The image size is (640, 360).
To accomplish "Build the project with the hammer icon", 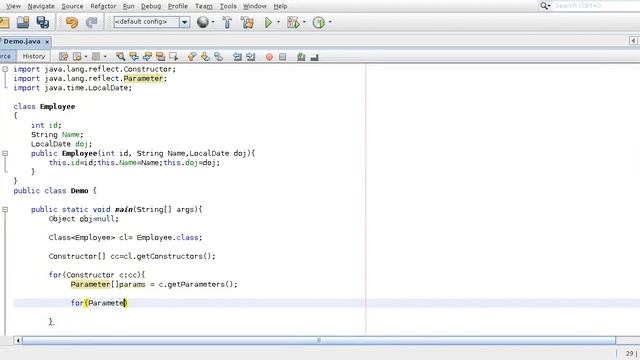I will [x=227, y=22].
